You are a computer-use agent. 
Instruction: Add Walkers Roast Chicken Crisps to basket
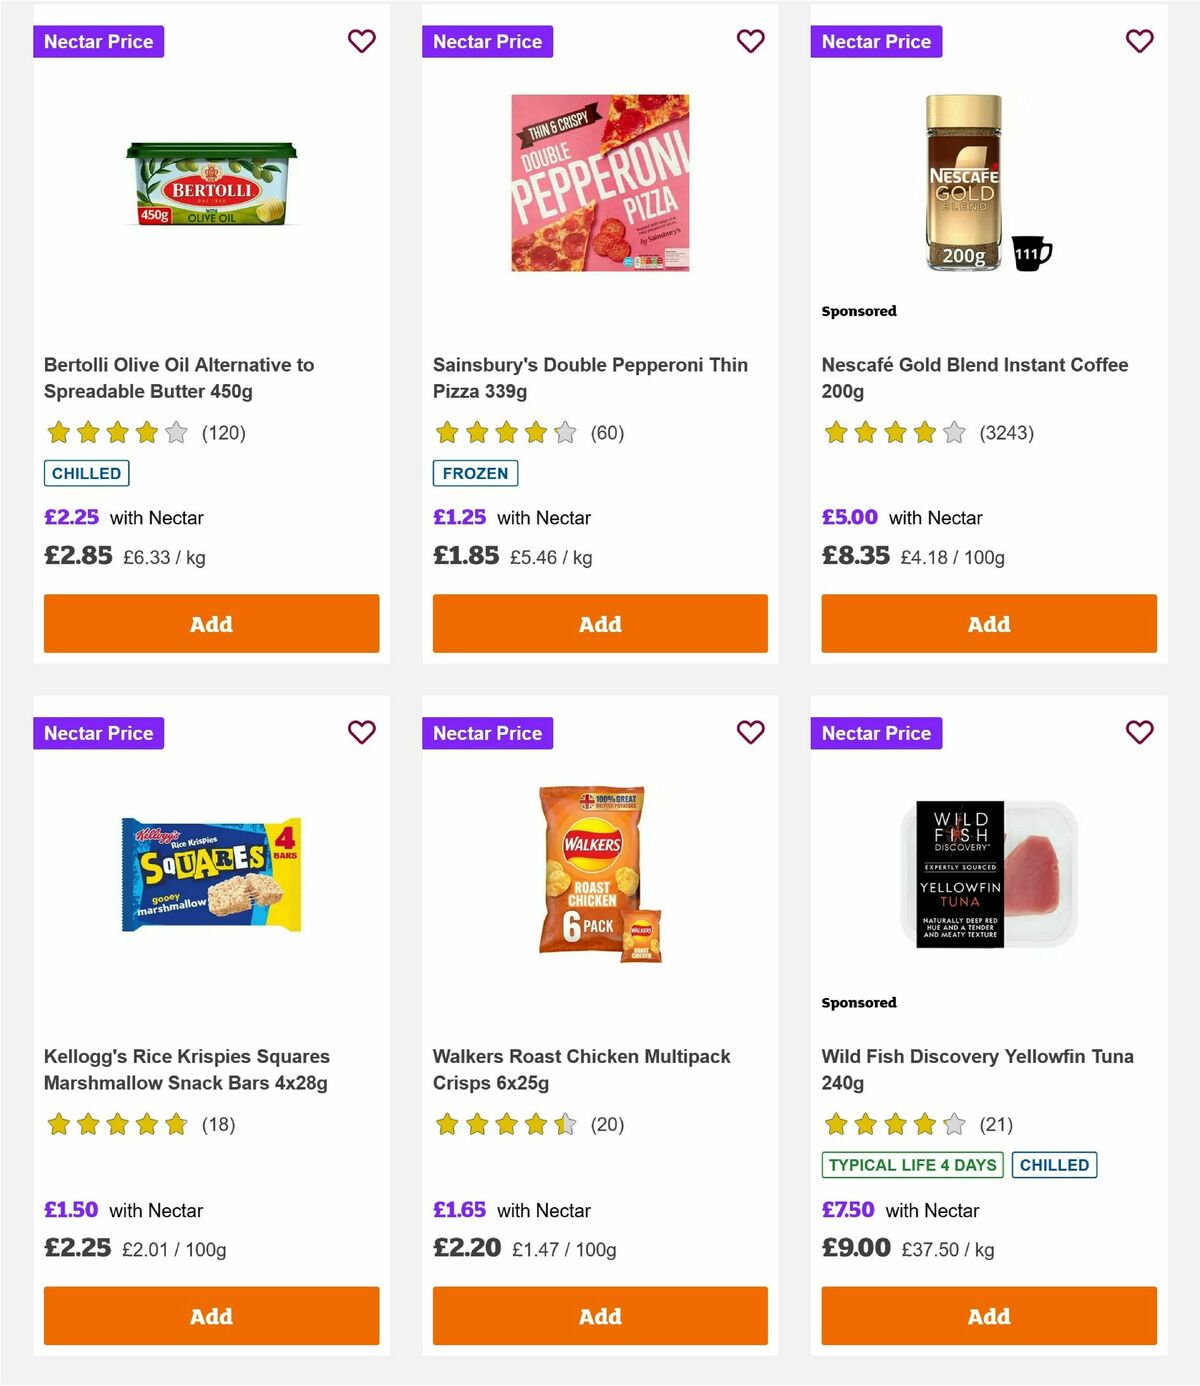click(x=599, y=1316)
